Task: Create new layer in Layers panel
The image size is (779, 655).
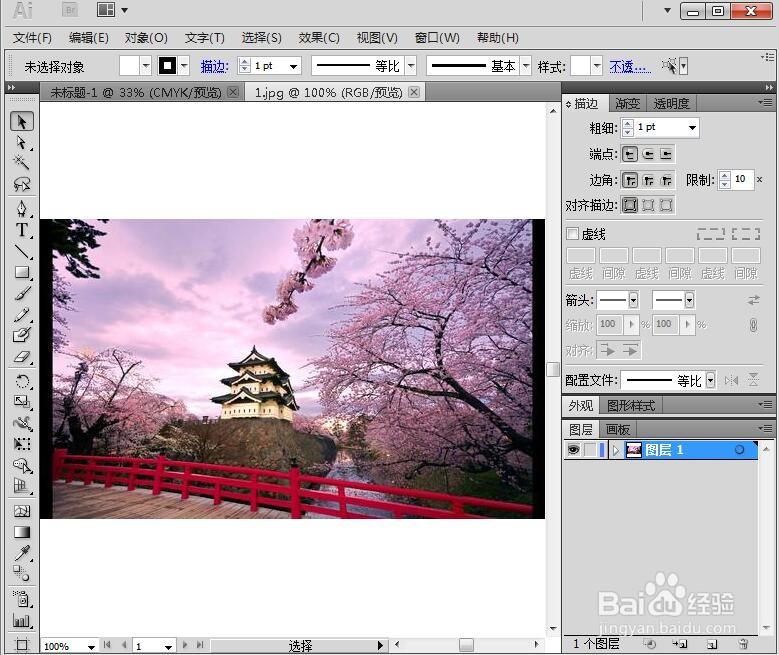Action: tap(712, 644)
